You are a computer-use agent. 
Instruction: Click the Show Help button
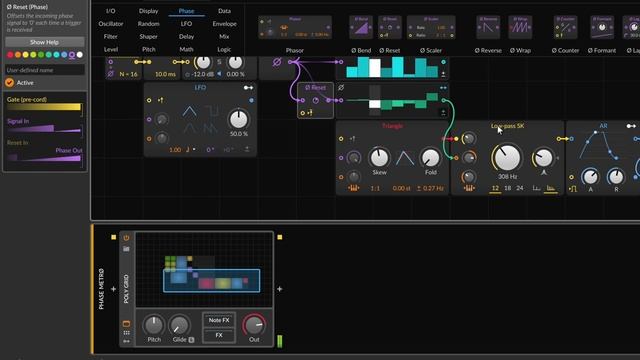(44, 42)
